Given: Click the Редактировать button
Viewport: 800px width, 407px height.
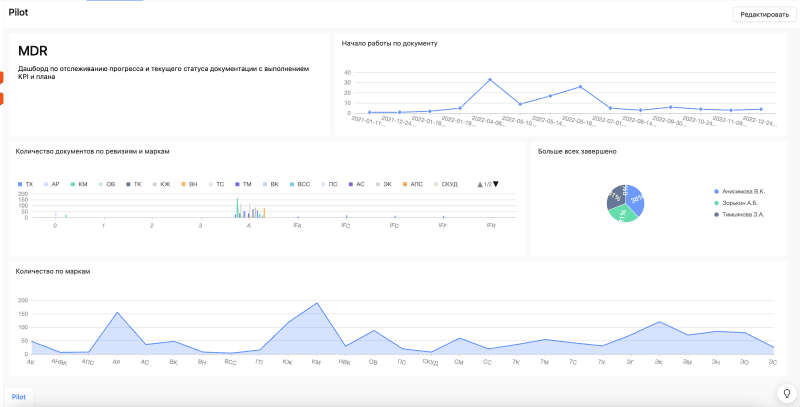Looking at the screenshot, I should click(763, 14).
